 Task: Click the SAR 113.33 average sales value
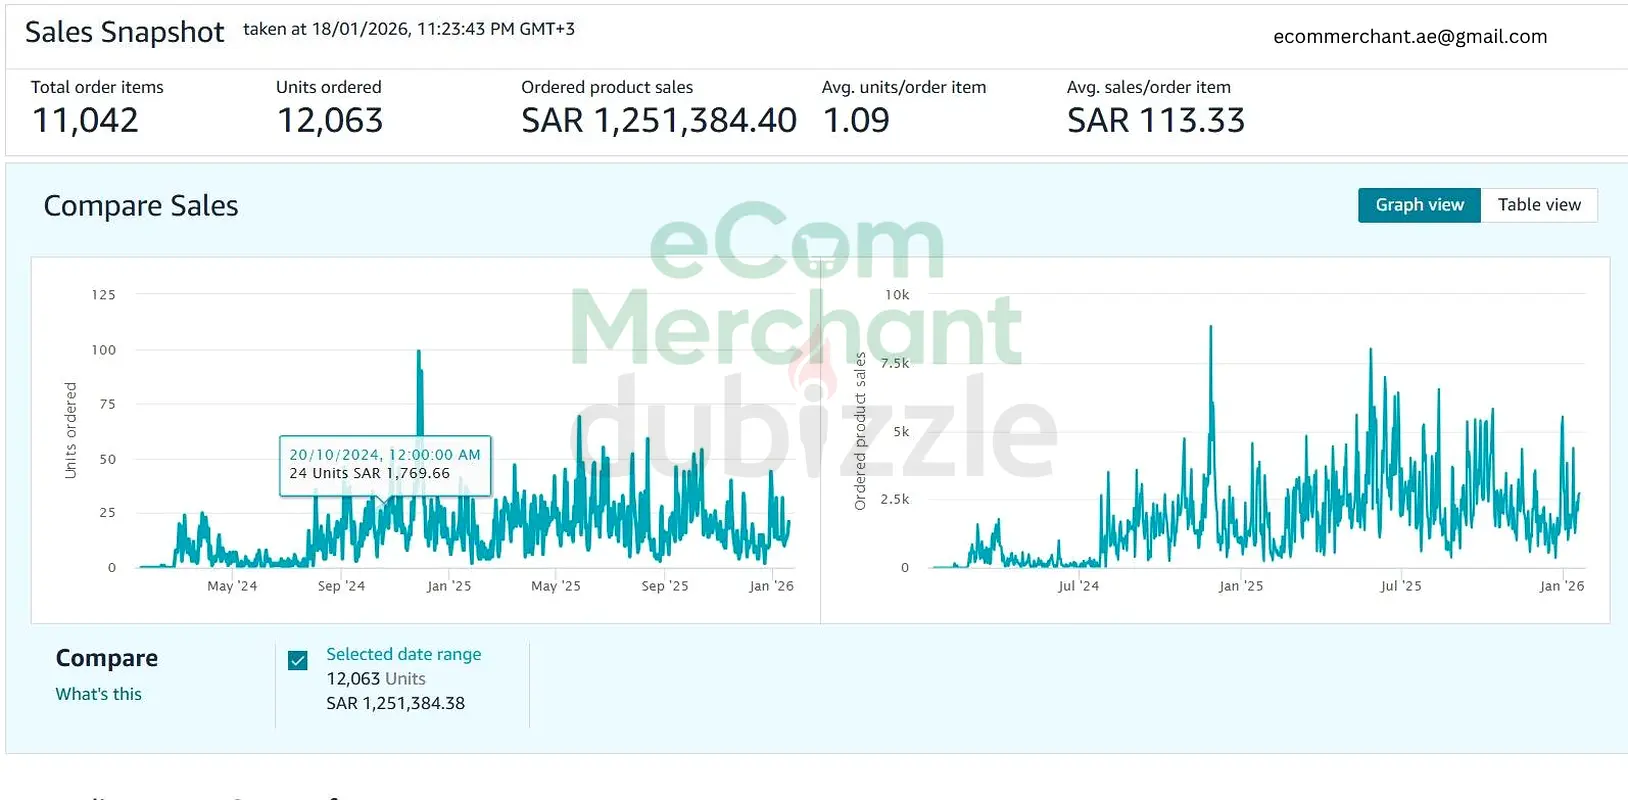point(1155,121)
